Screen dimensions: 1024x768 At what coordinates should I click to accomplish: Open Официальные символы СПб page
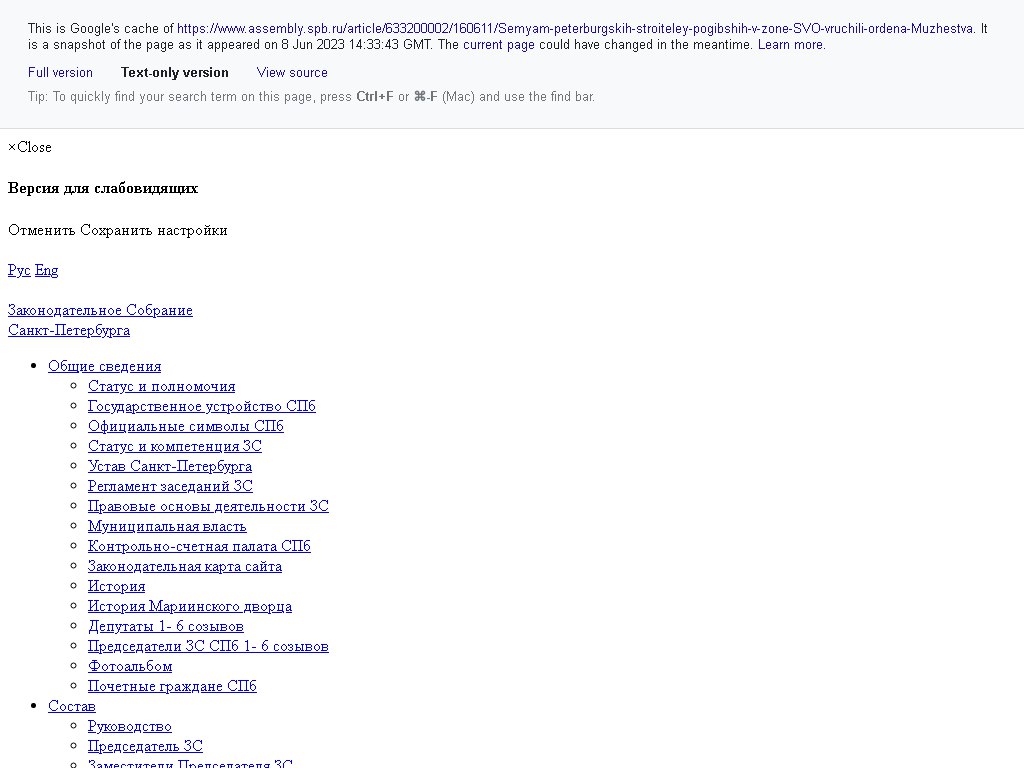185,426
